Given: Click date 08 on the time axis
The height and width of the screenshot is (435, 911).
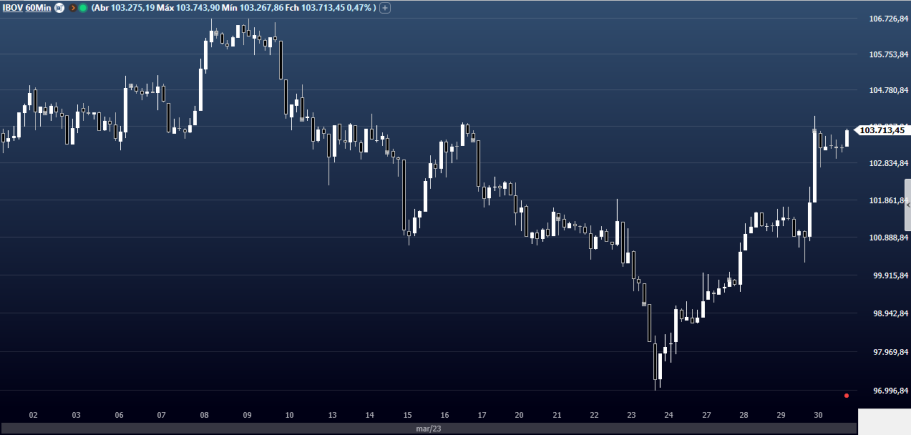Looking at the screenshot, I should 204,414.
